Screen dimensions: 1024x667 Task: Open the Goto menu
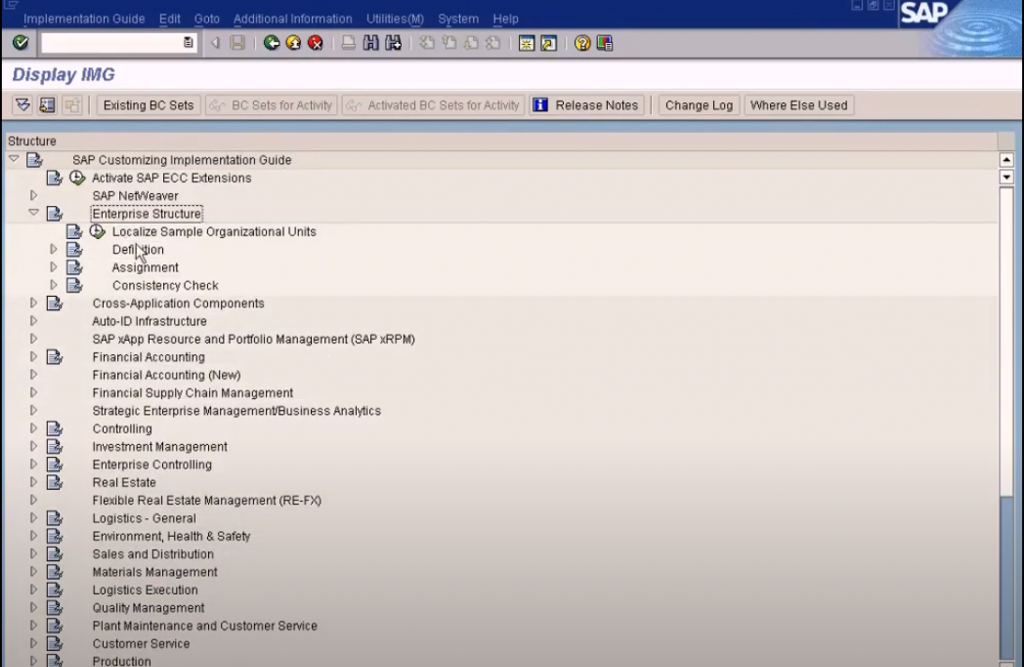pyautogui.click(x=206, y=19)
